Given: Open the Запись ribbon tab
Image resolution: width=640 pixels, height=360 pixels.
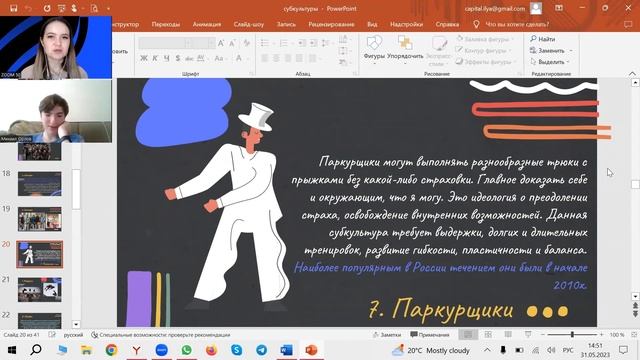Looking at the screenshot, I should click(x=286, y=24).
